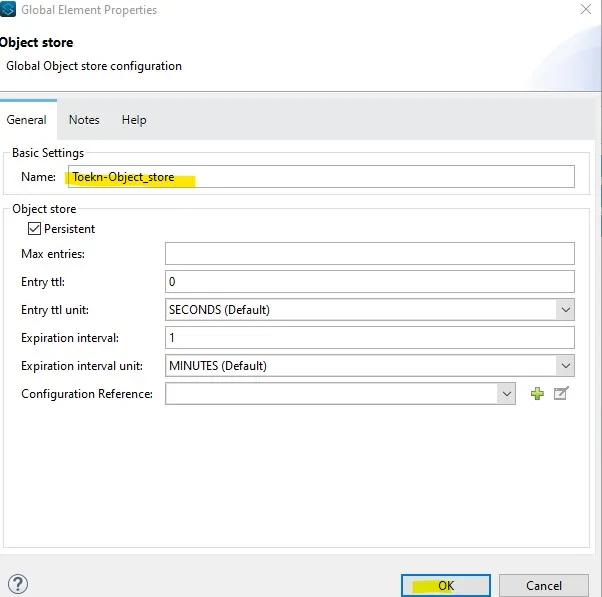Toggle the Persistent checkbox
This screenshot has width=602, height=597.
(34, 228)
